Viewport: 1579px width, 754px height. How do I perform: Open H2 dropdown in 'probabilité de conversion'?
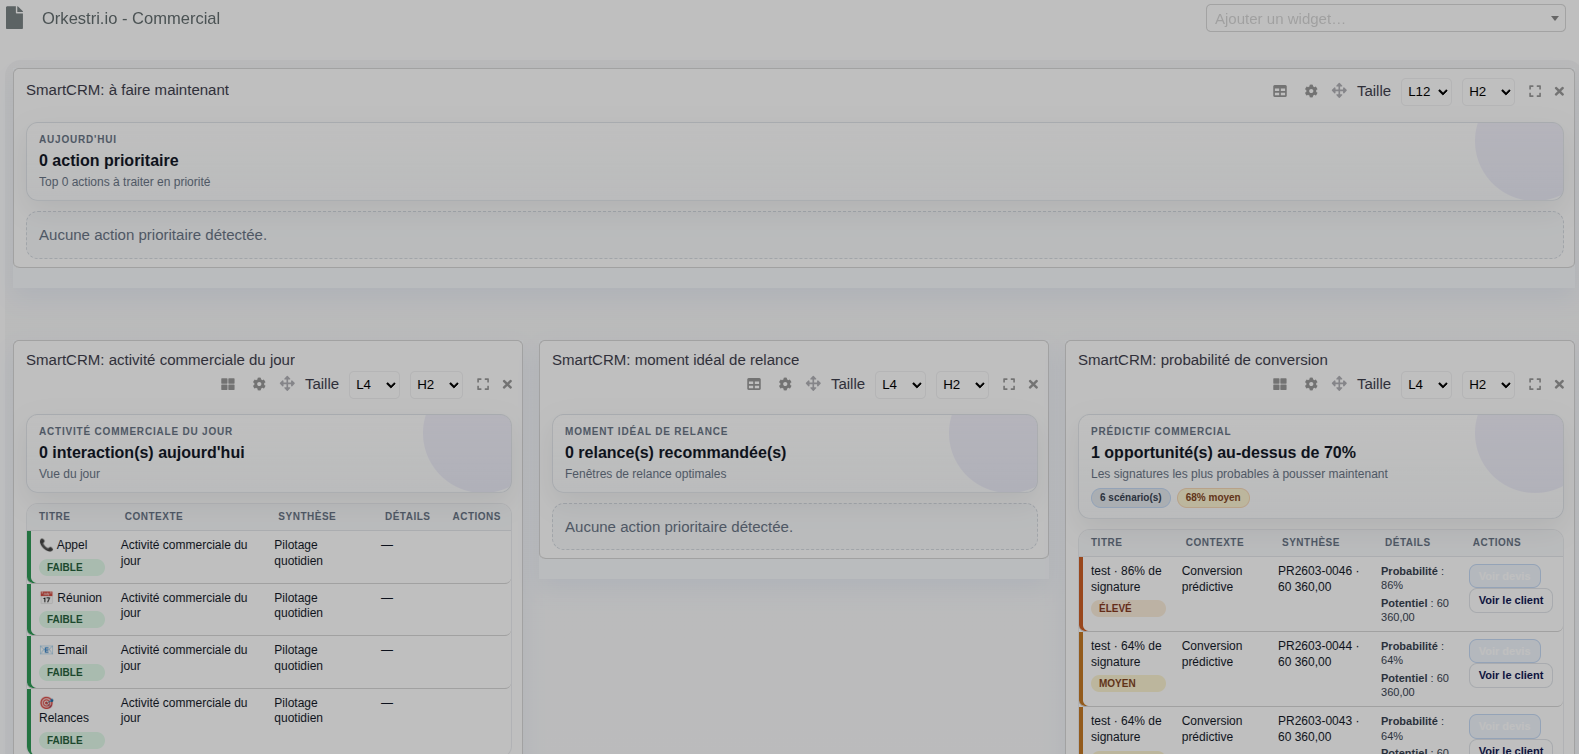tap(1488, 384)
